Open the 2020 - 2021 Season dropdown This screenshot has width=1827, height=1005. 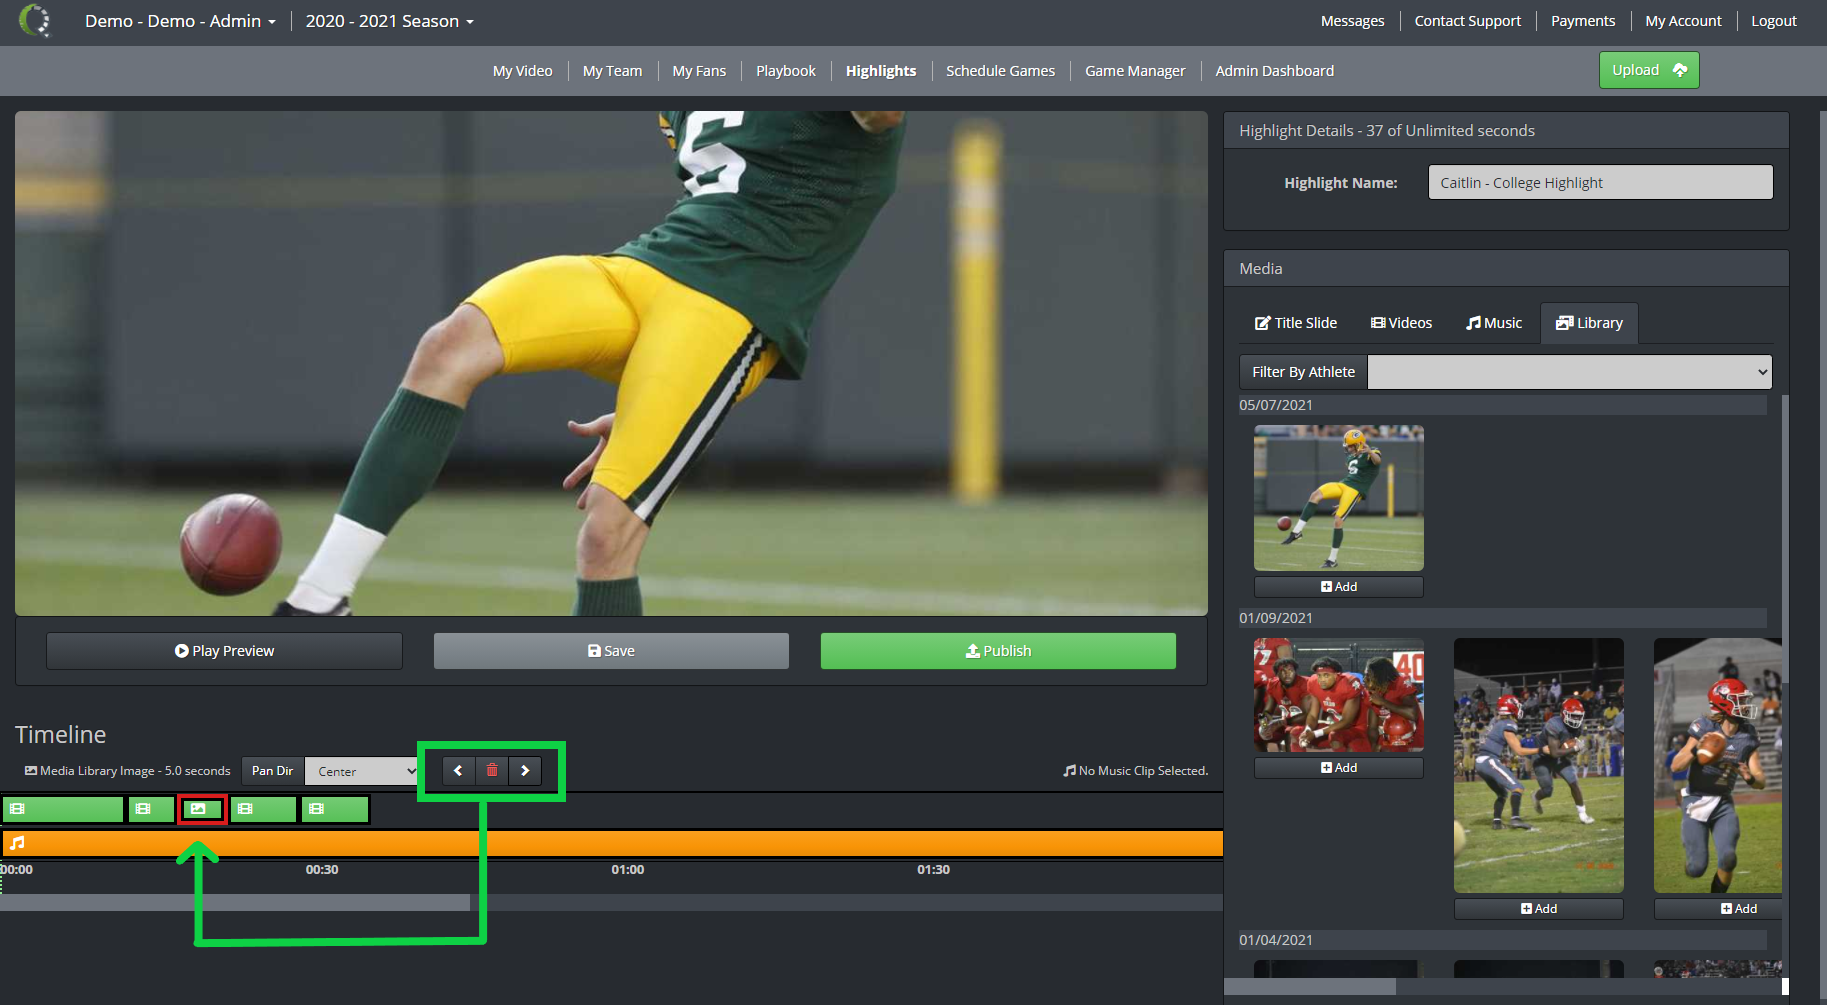coord(390,21)
